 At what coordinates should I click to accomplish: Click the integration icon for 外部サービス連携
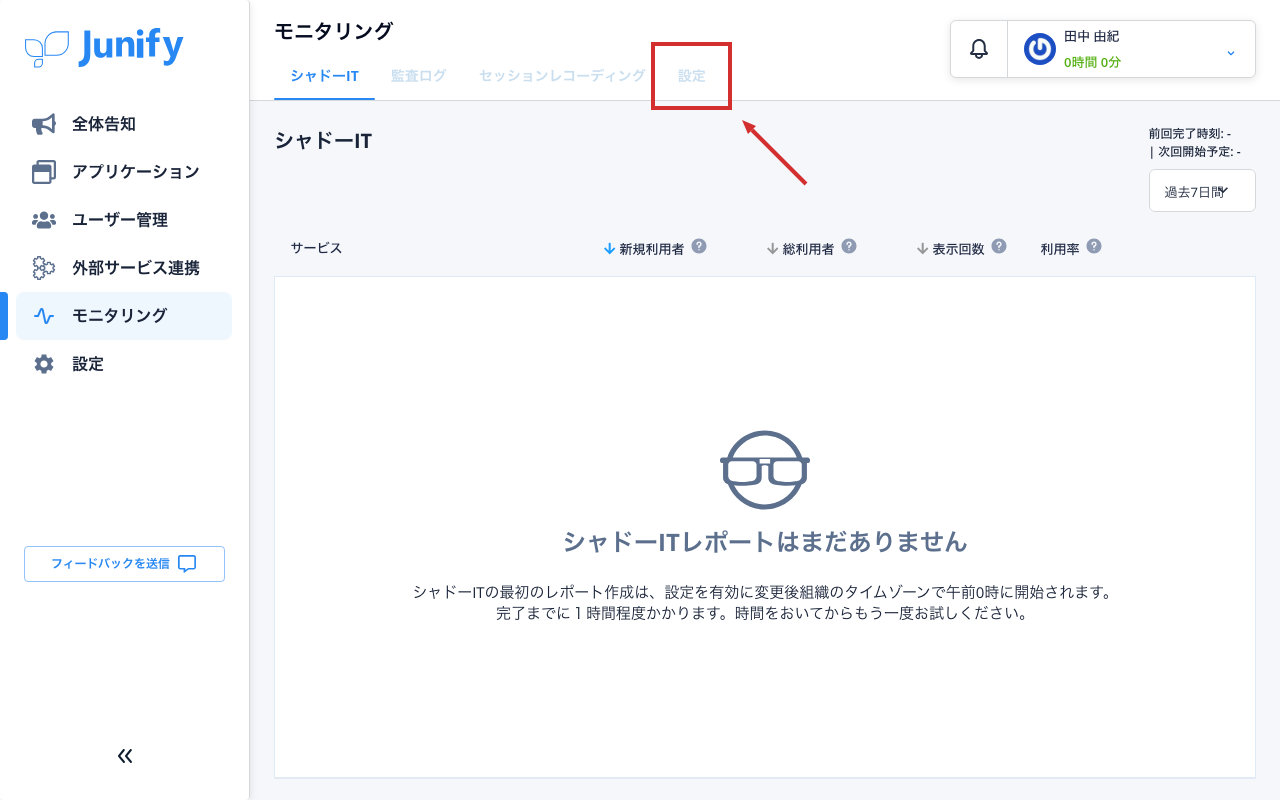click(44, 268)
